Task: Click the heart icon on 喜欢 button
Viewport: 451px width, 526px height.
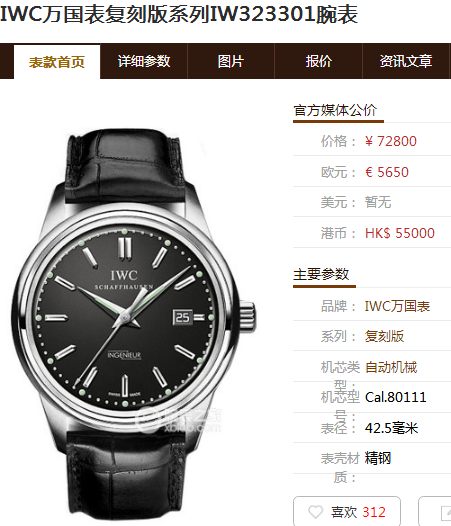Action: (x=315, y=512)
